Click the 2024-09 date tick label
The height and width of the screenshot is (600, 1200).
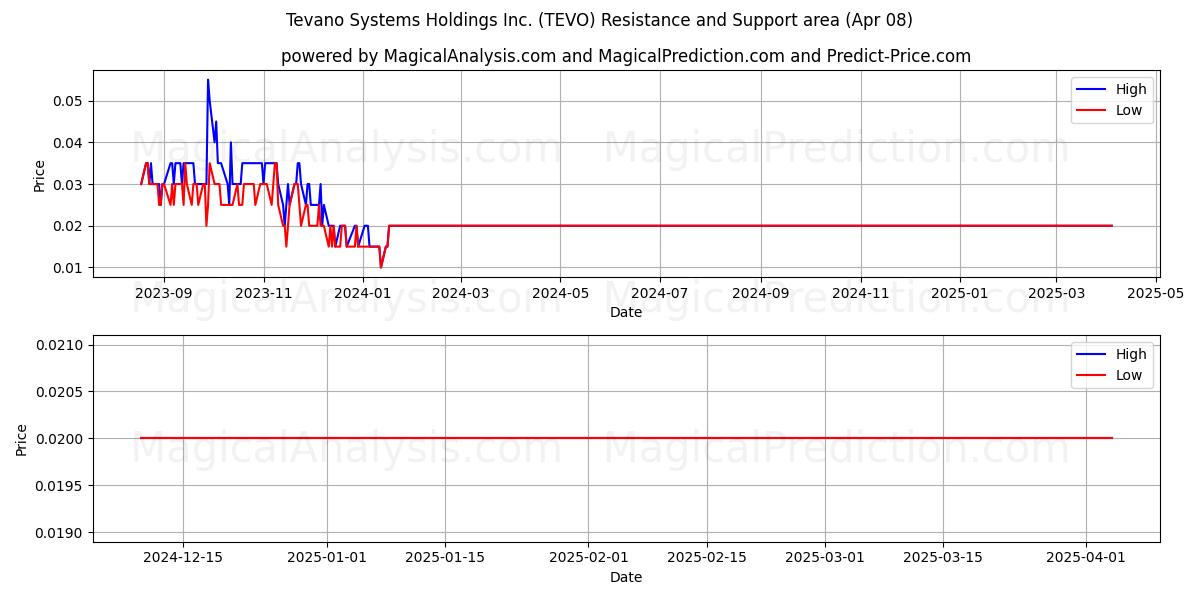761,293
